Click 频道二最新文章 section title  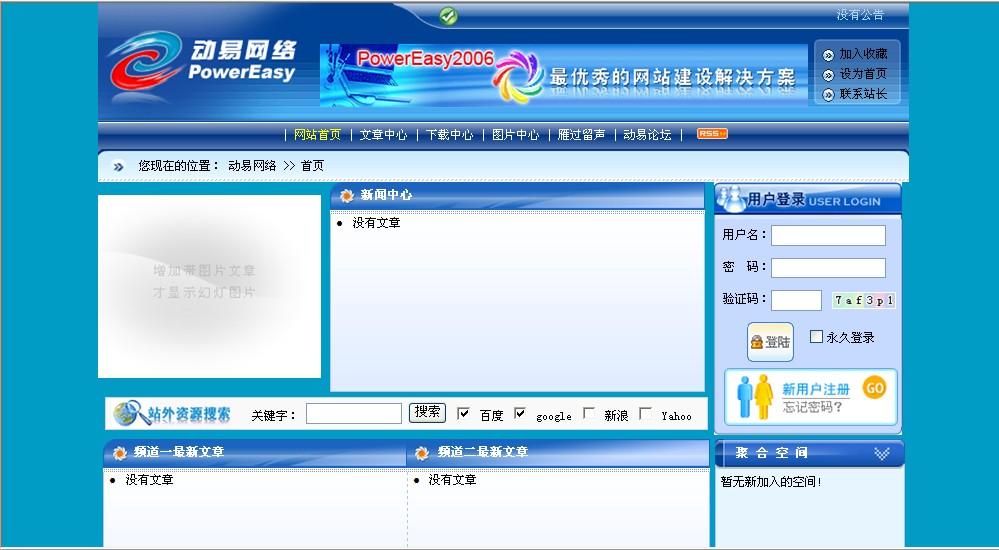coord(482,452)
